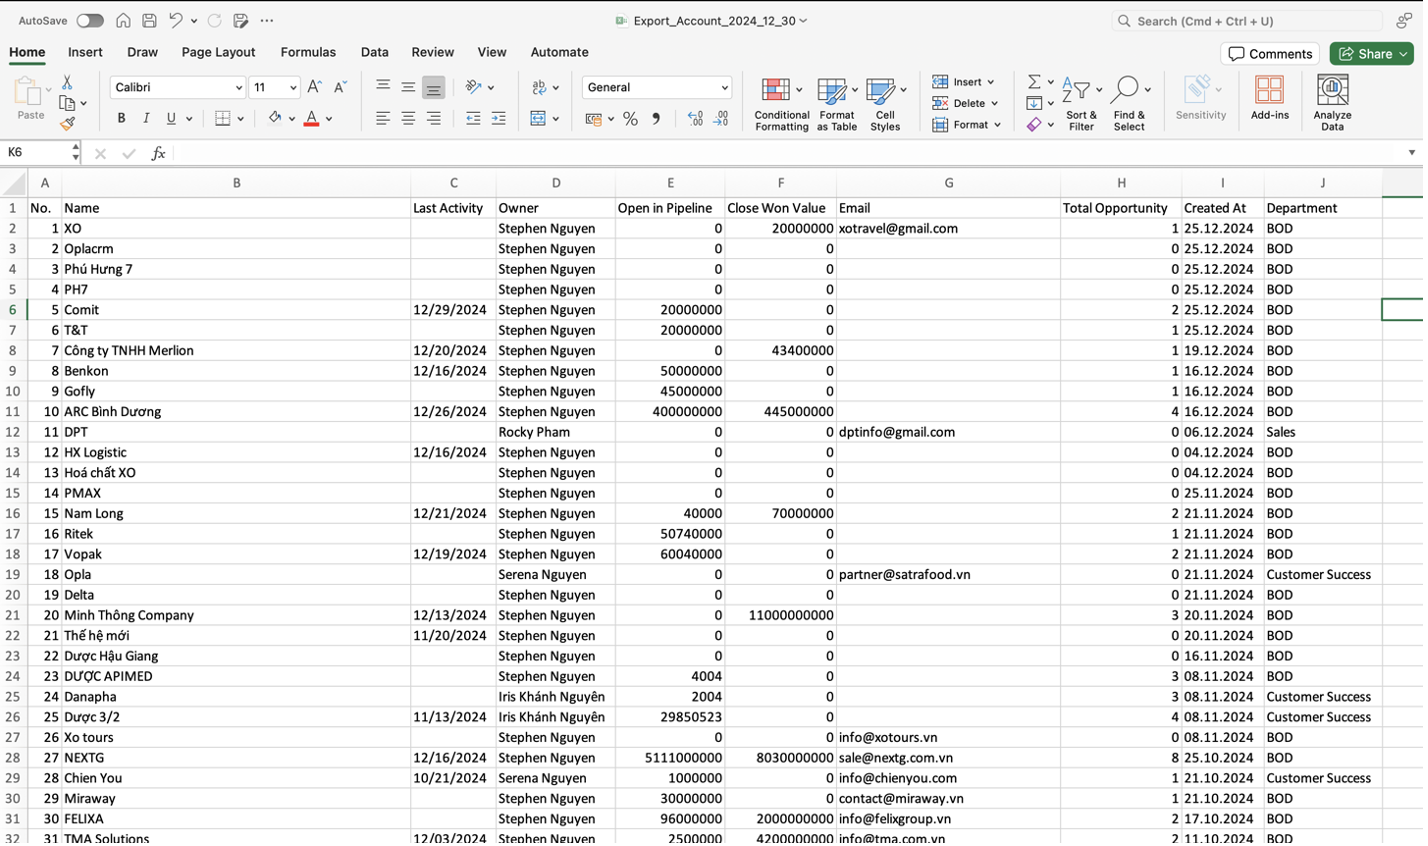Click the Paste button

coord(30,99)
